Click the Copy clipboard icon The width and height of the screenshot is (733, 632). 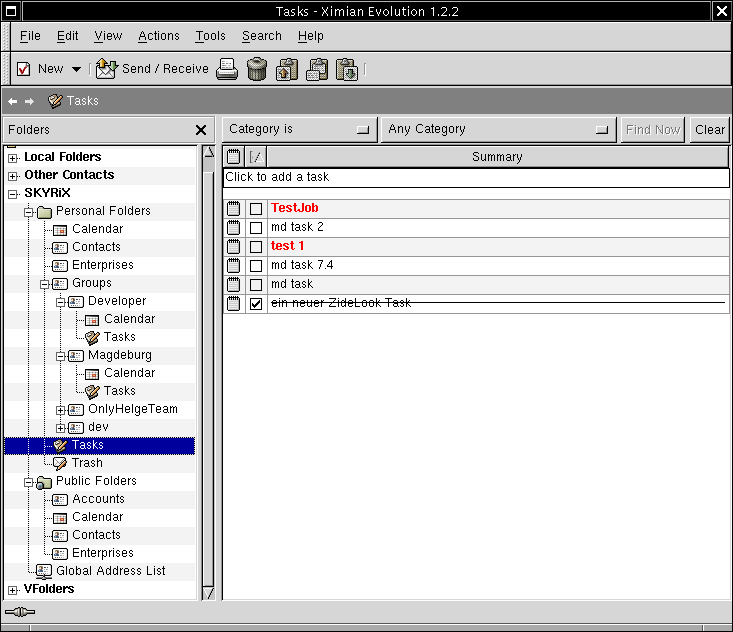[317, 70]
